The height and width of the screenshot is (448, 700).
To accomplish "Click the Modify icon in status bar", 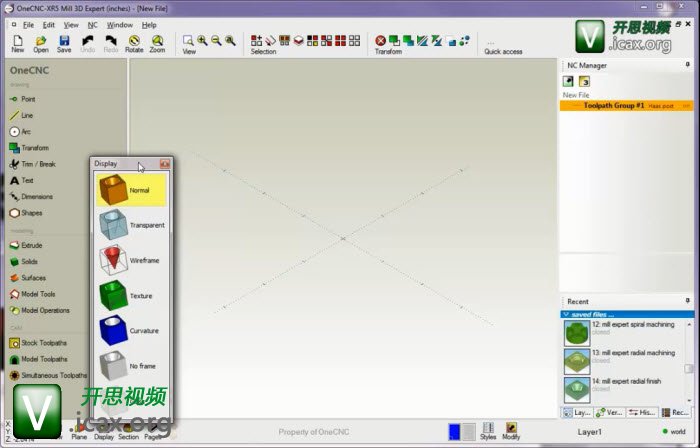I will 511,431.
